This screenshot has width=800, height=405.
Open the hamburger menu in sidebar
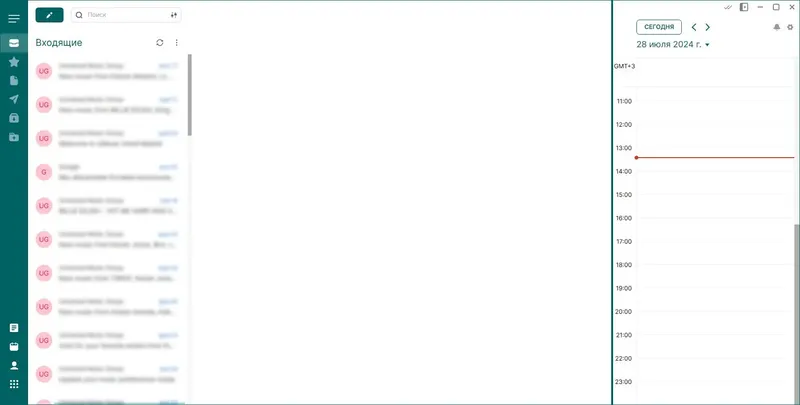pos(14,19)
